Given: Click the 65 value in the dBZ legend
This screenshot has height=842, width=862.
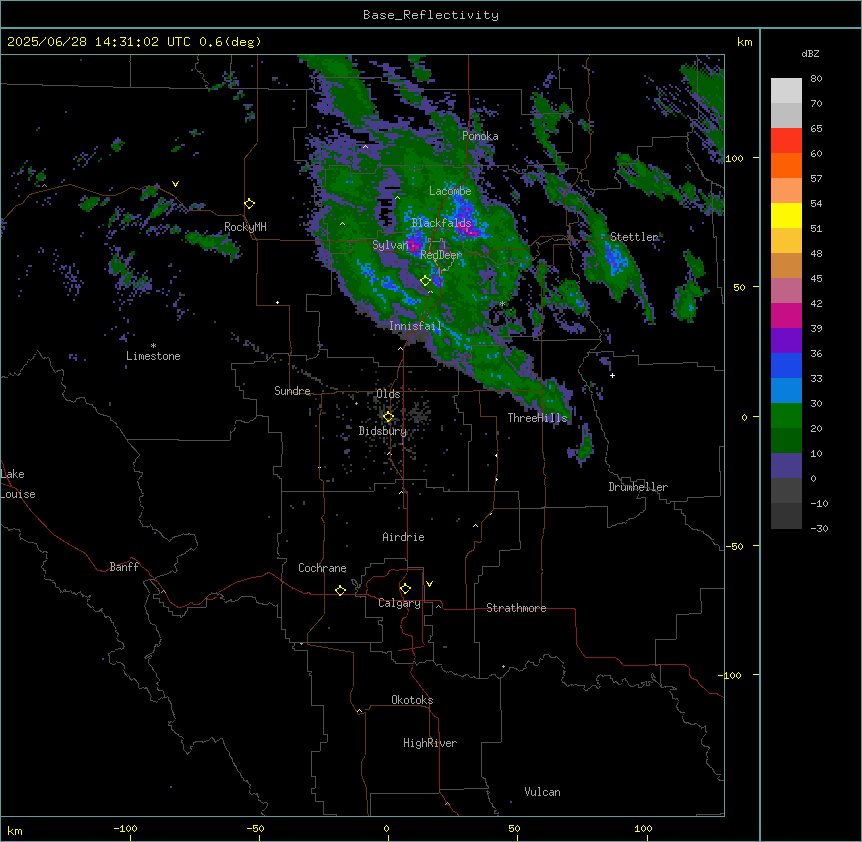Looking at the screenshot, I should pyautogui.click(x=816, y=129).
